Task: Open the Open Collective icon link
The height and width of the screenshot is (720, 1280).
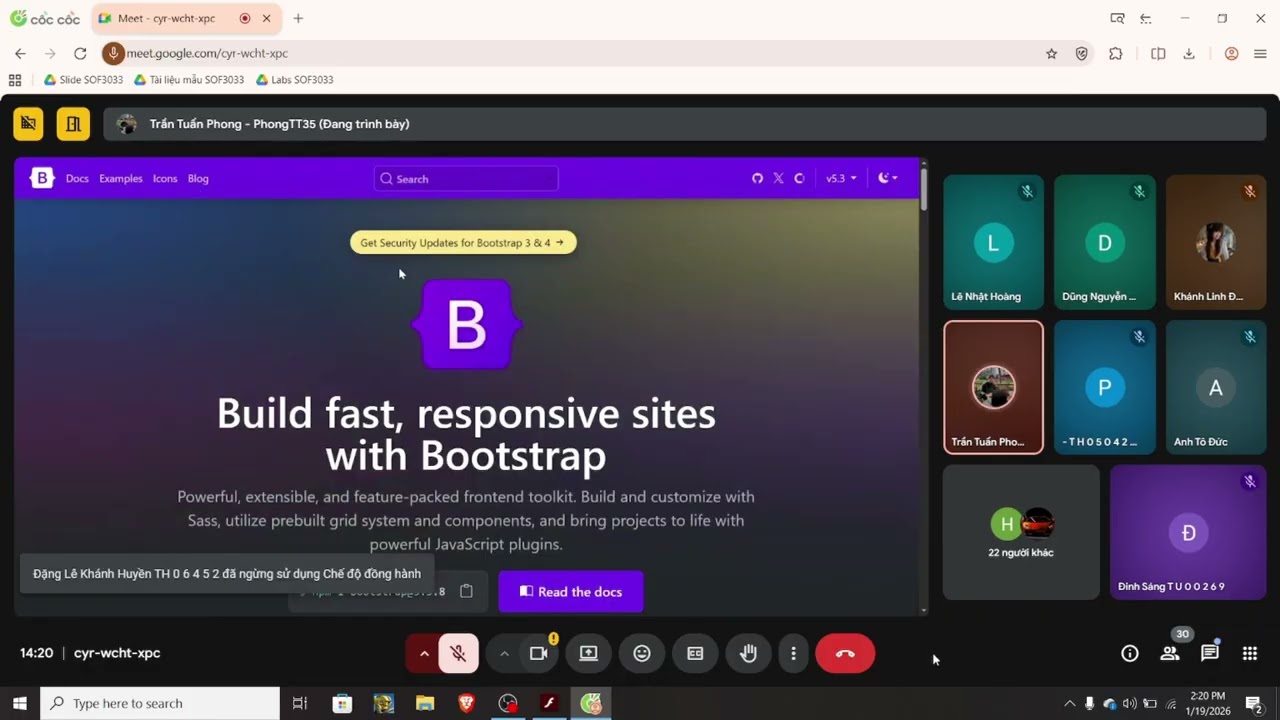Action: point(799,178)
